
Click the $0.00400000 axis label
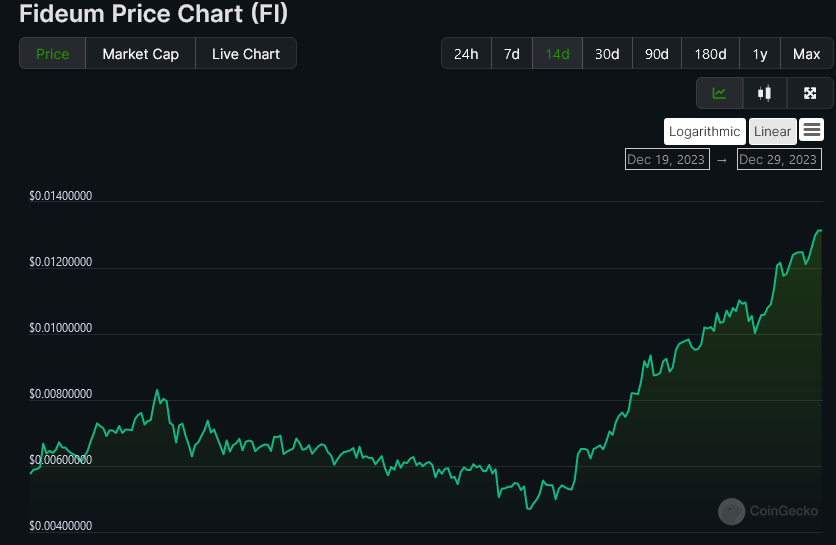click(60, 526)
